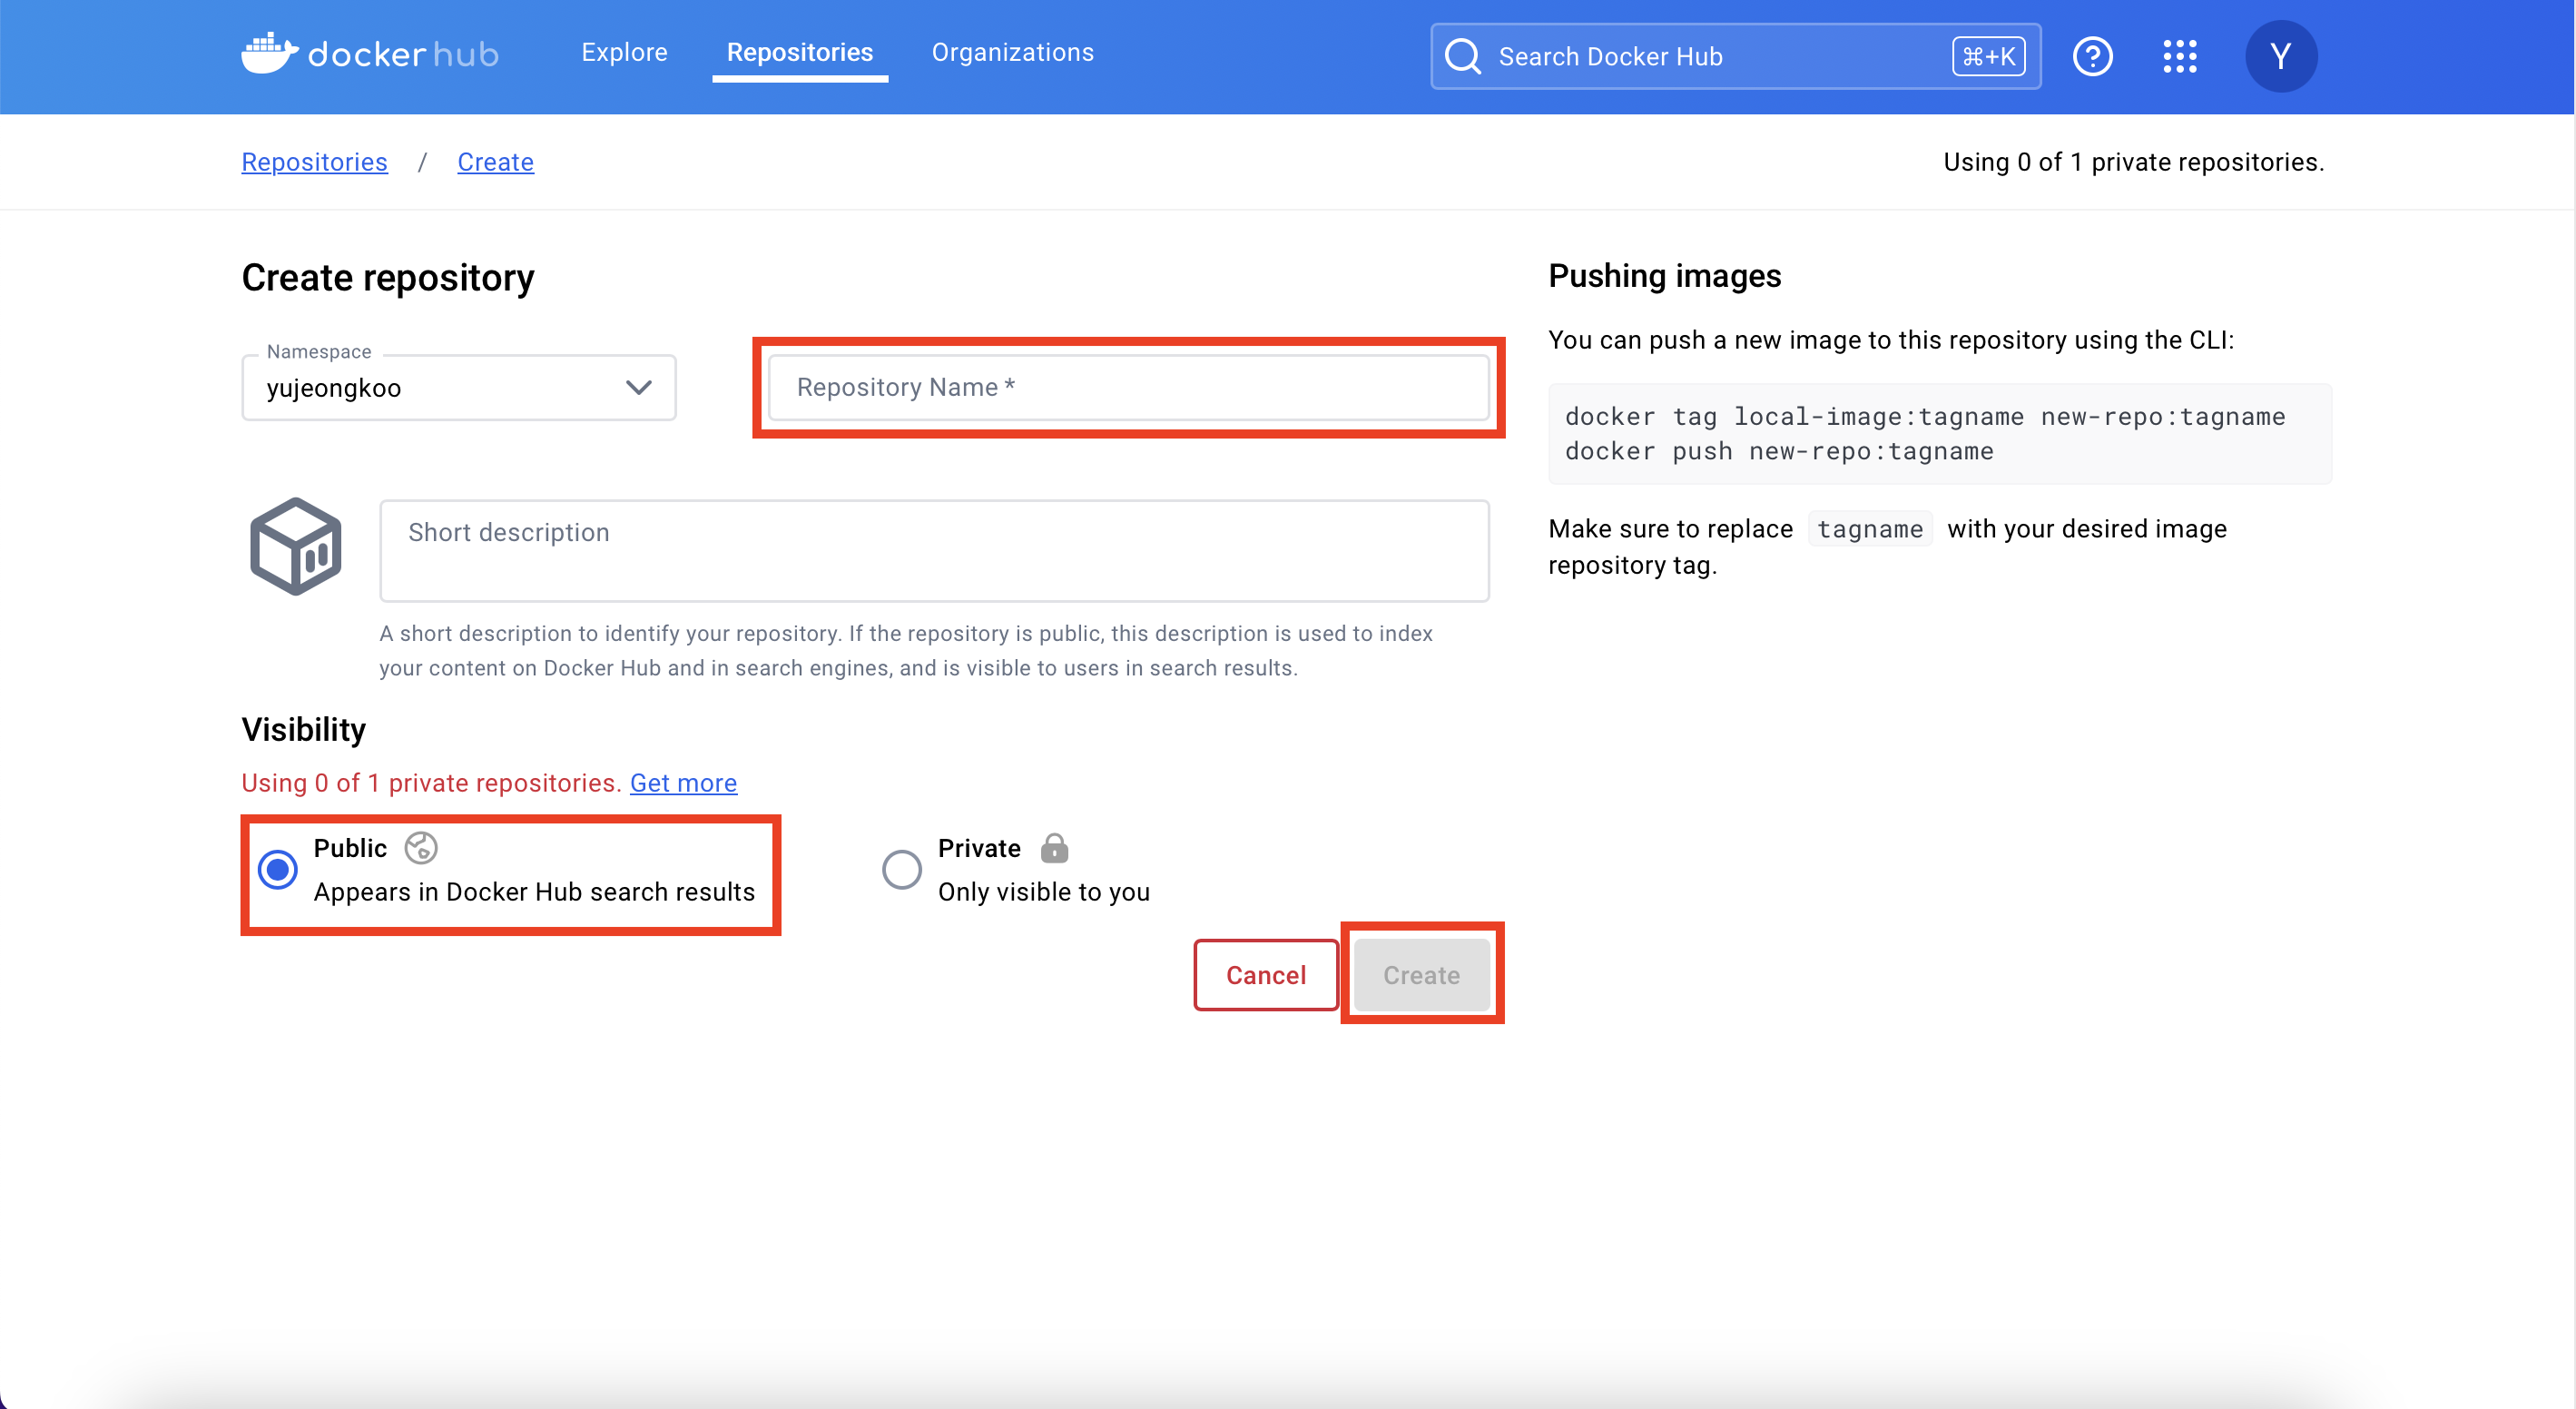Click the lock icon beside Private
Viewport: 2576px width, 1409px height.
coord(1054,848)
